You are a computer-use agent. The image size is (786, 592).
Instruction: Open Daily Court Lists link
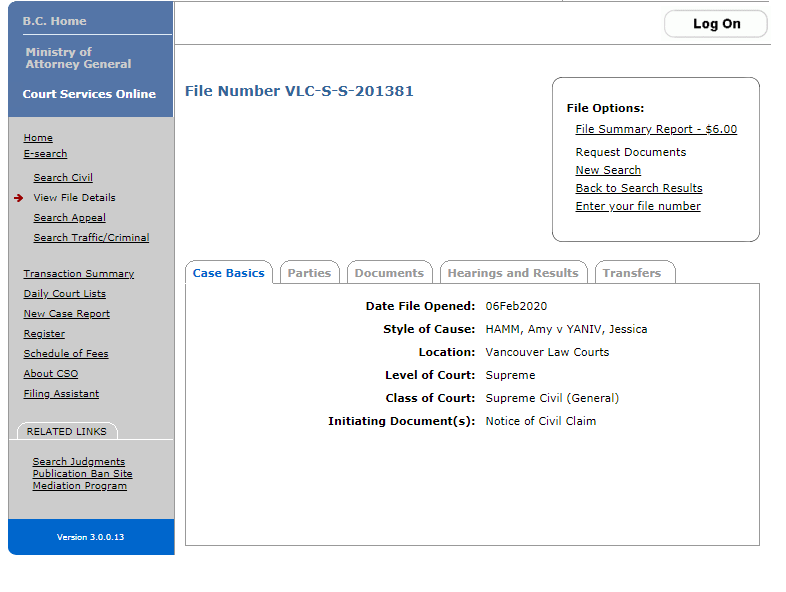[x=65, y=294]
